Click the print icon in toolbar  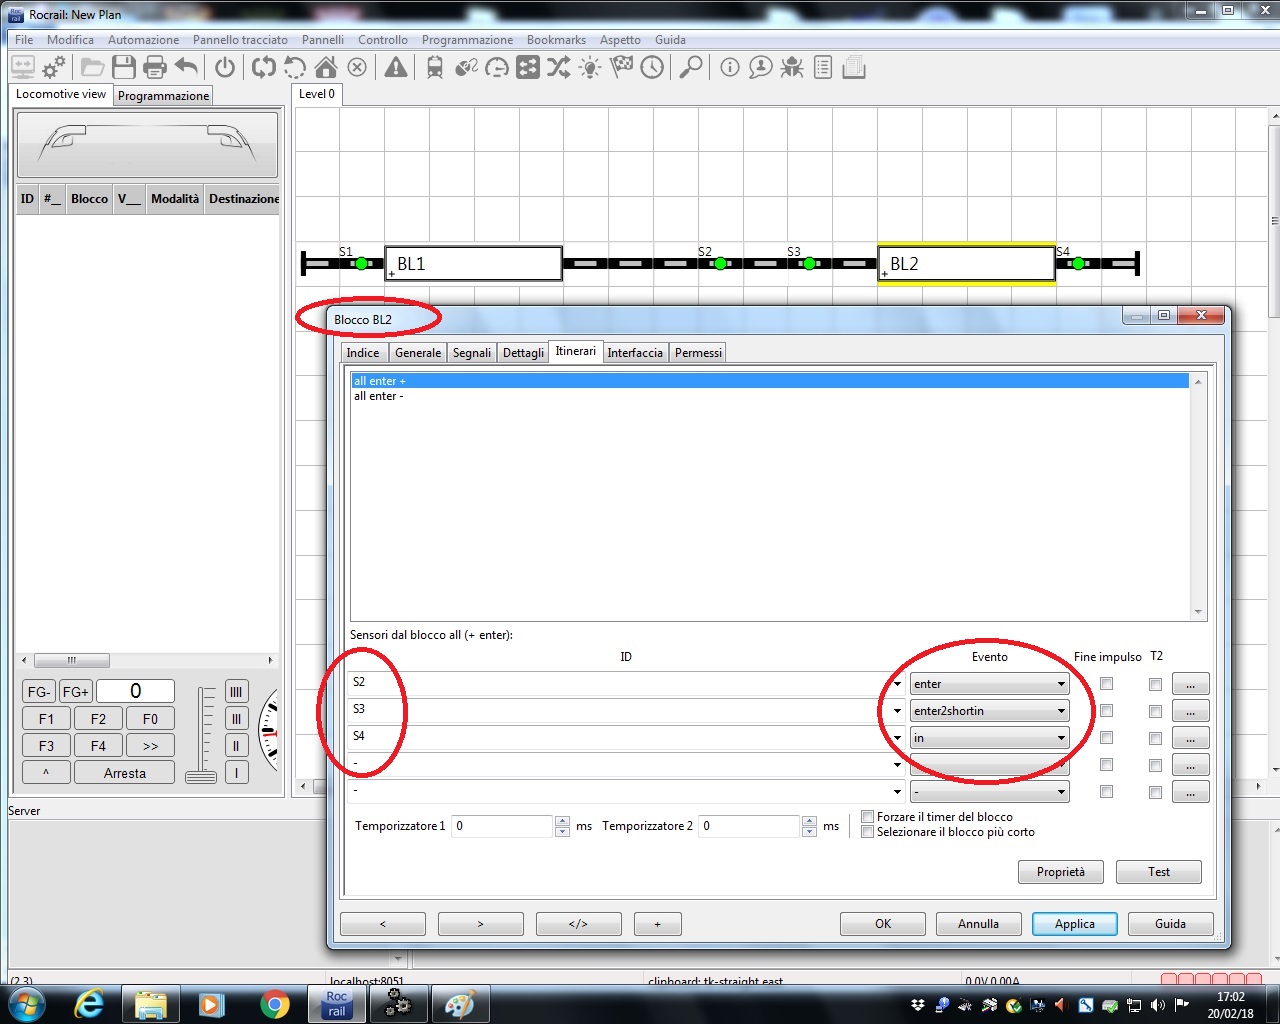155,68
